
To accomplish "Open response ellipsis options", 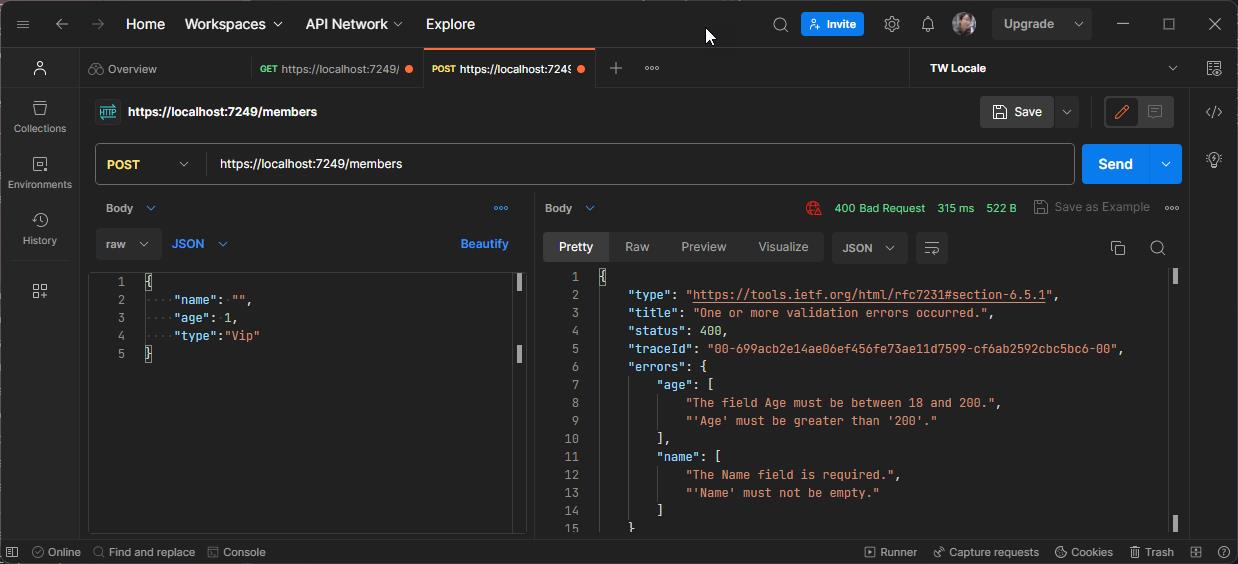I will click(1172, 208).
